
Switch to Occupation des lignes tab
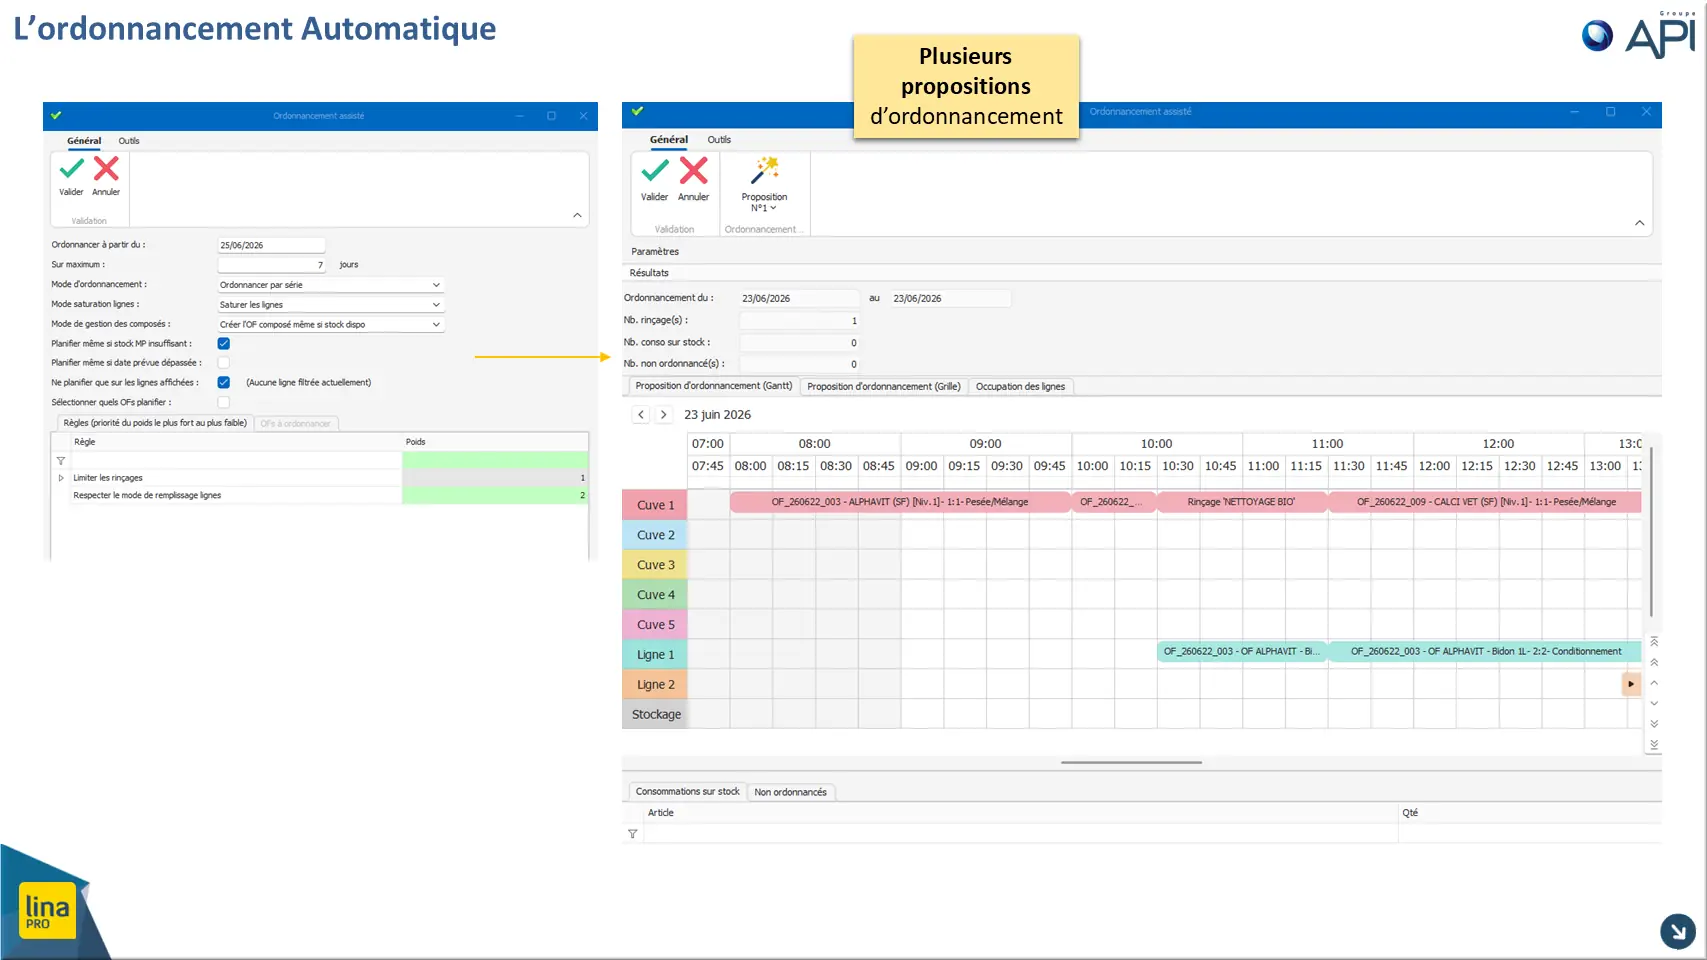coord(1020,387)
